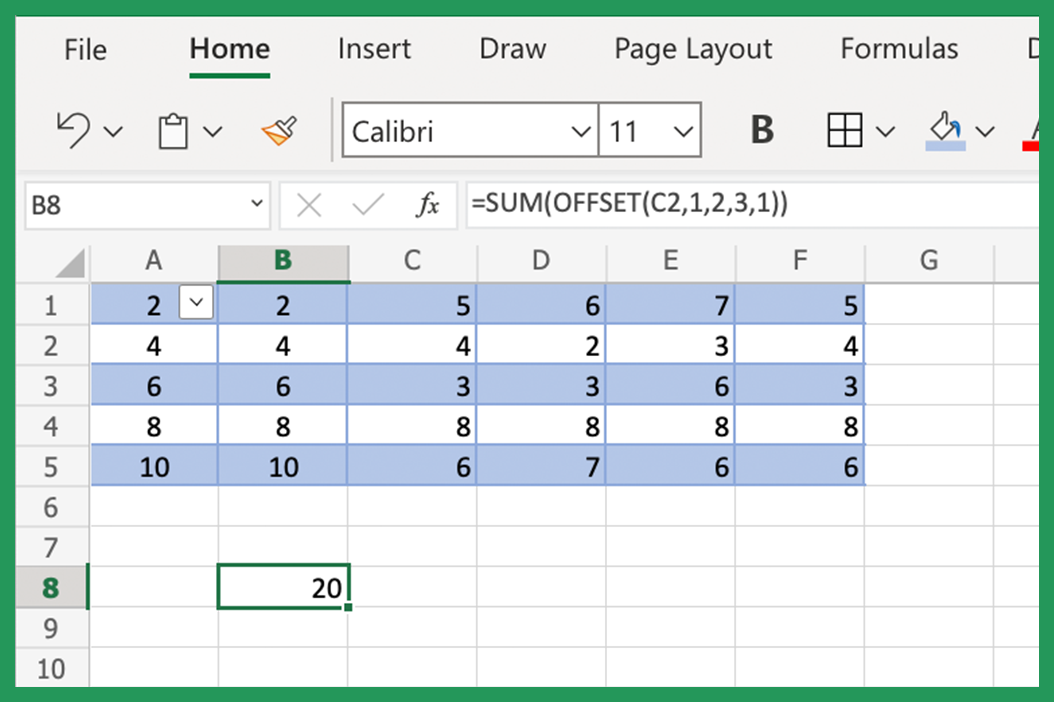Screen dimensions: 1054x702
Task: Apply the Fill Color bucket icon
Action: pos(945,130)
